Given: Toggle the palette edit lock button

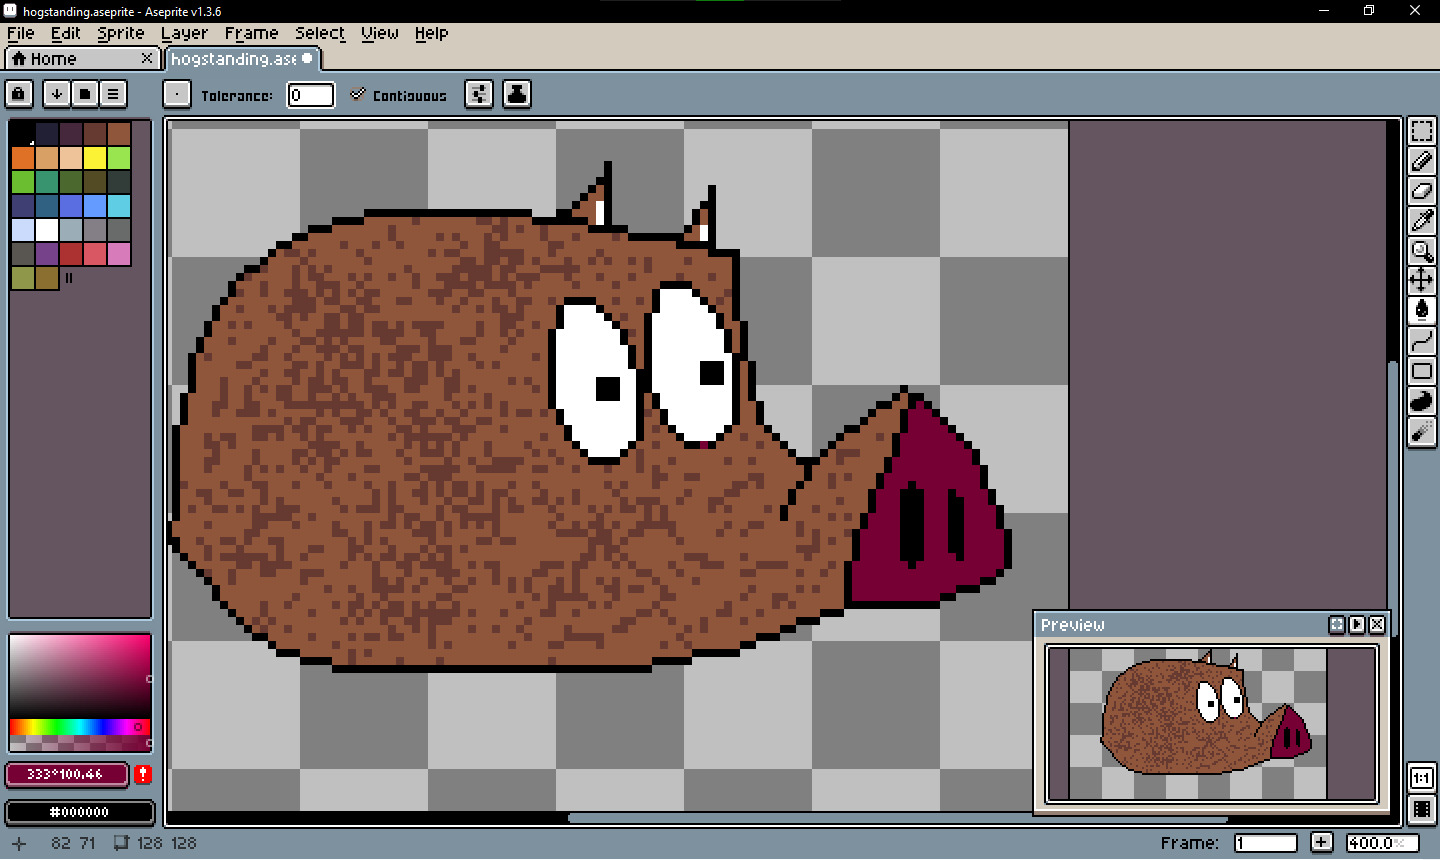Looking at the screenshot, I should click(19, 94).
